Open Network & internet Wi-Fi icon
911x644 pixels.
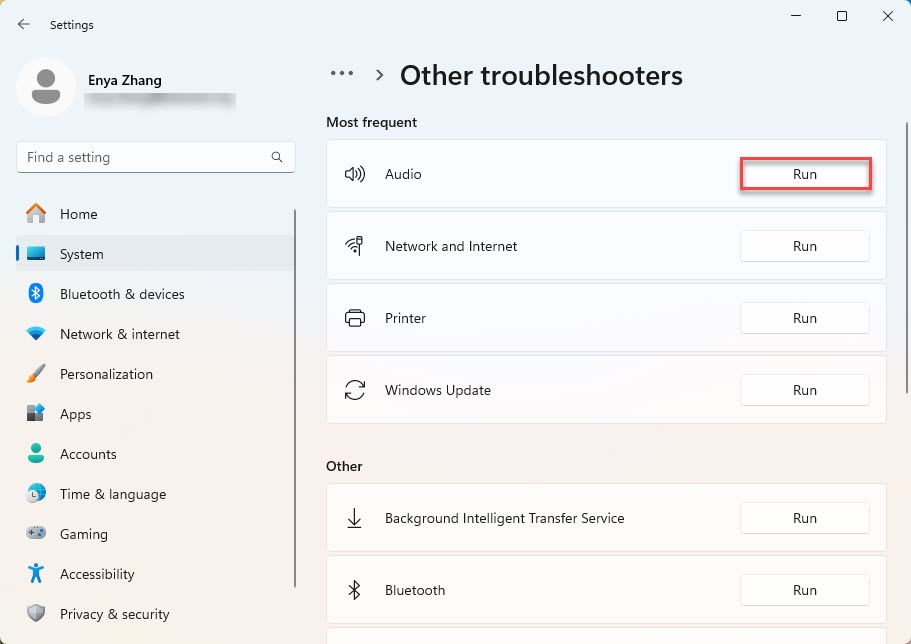(36, 334)
